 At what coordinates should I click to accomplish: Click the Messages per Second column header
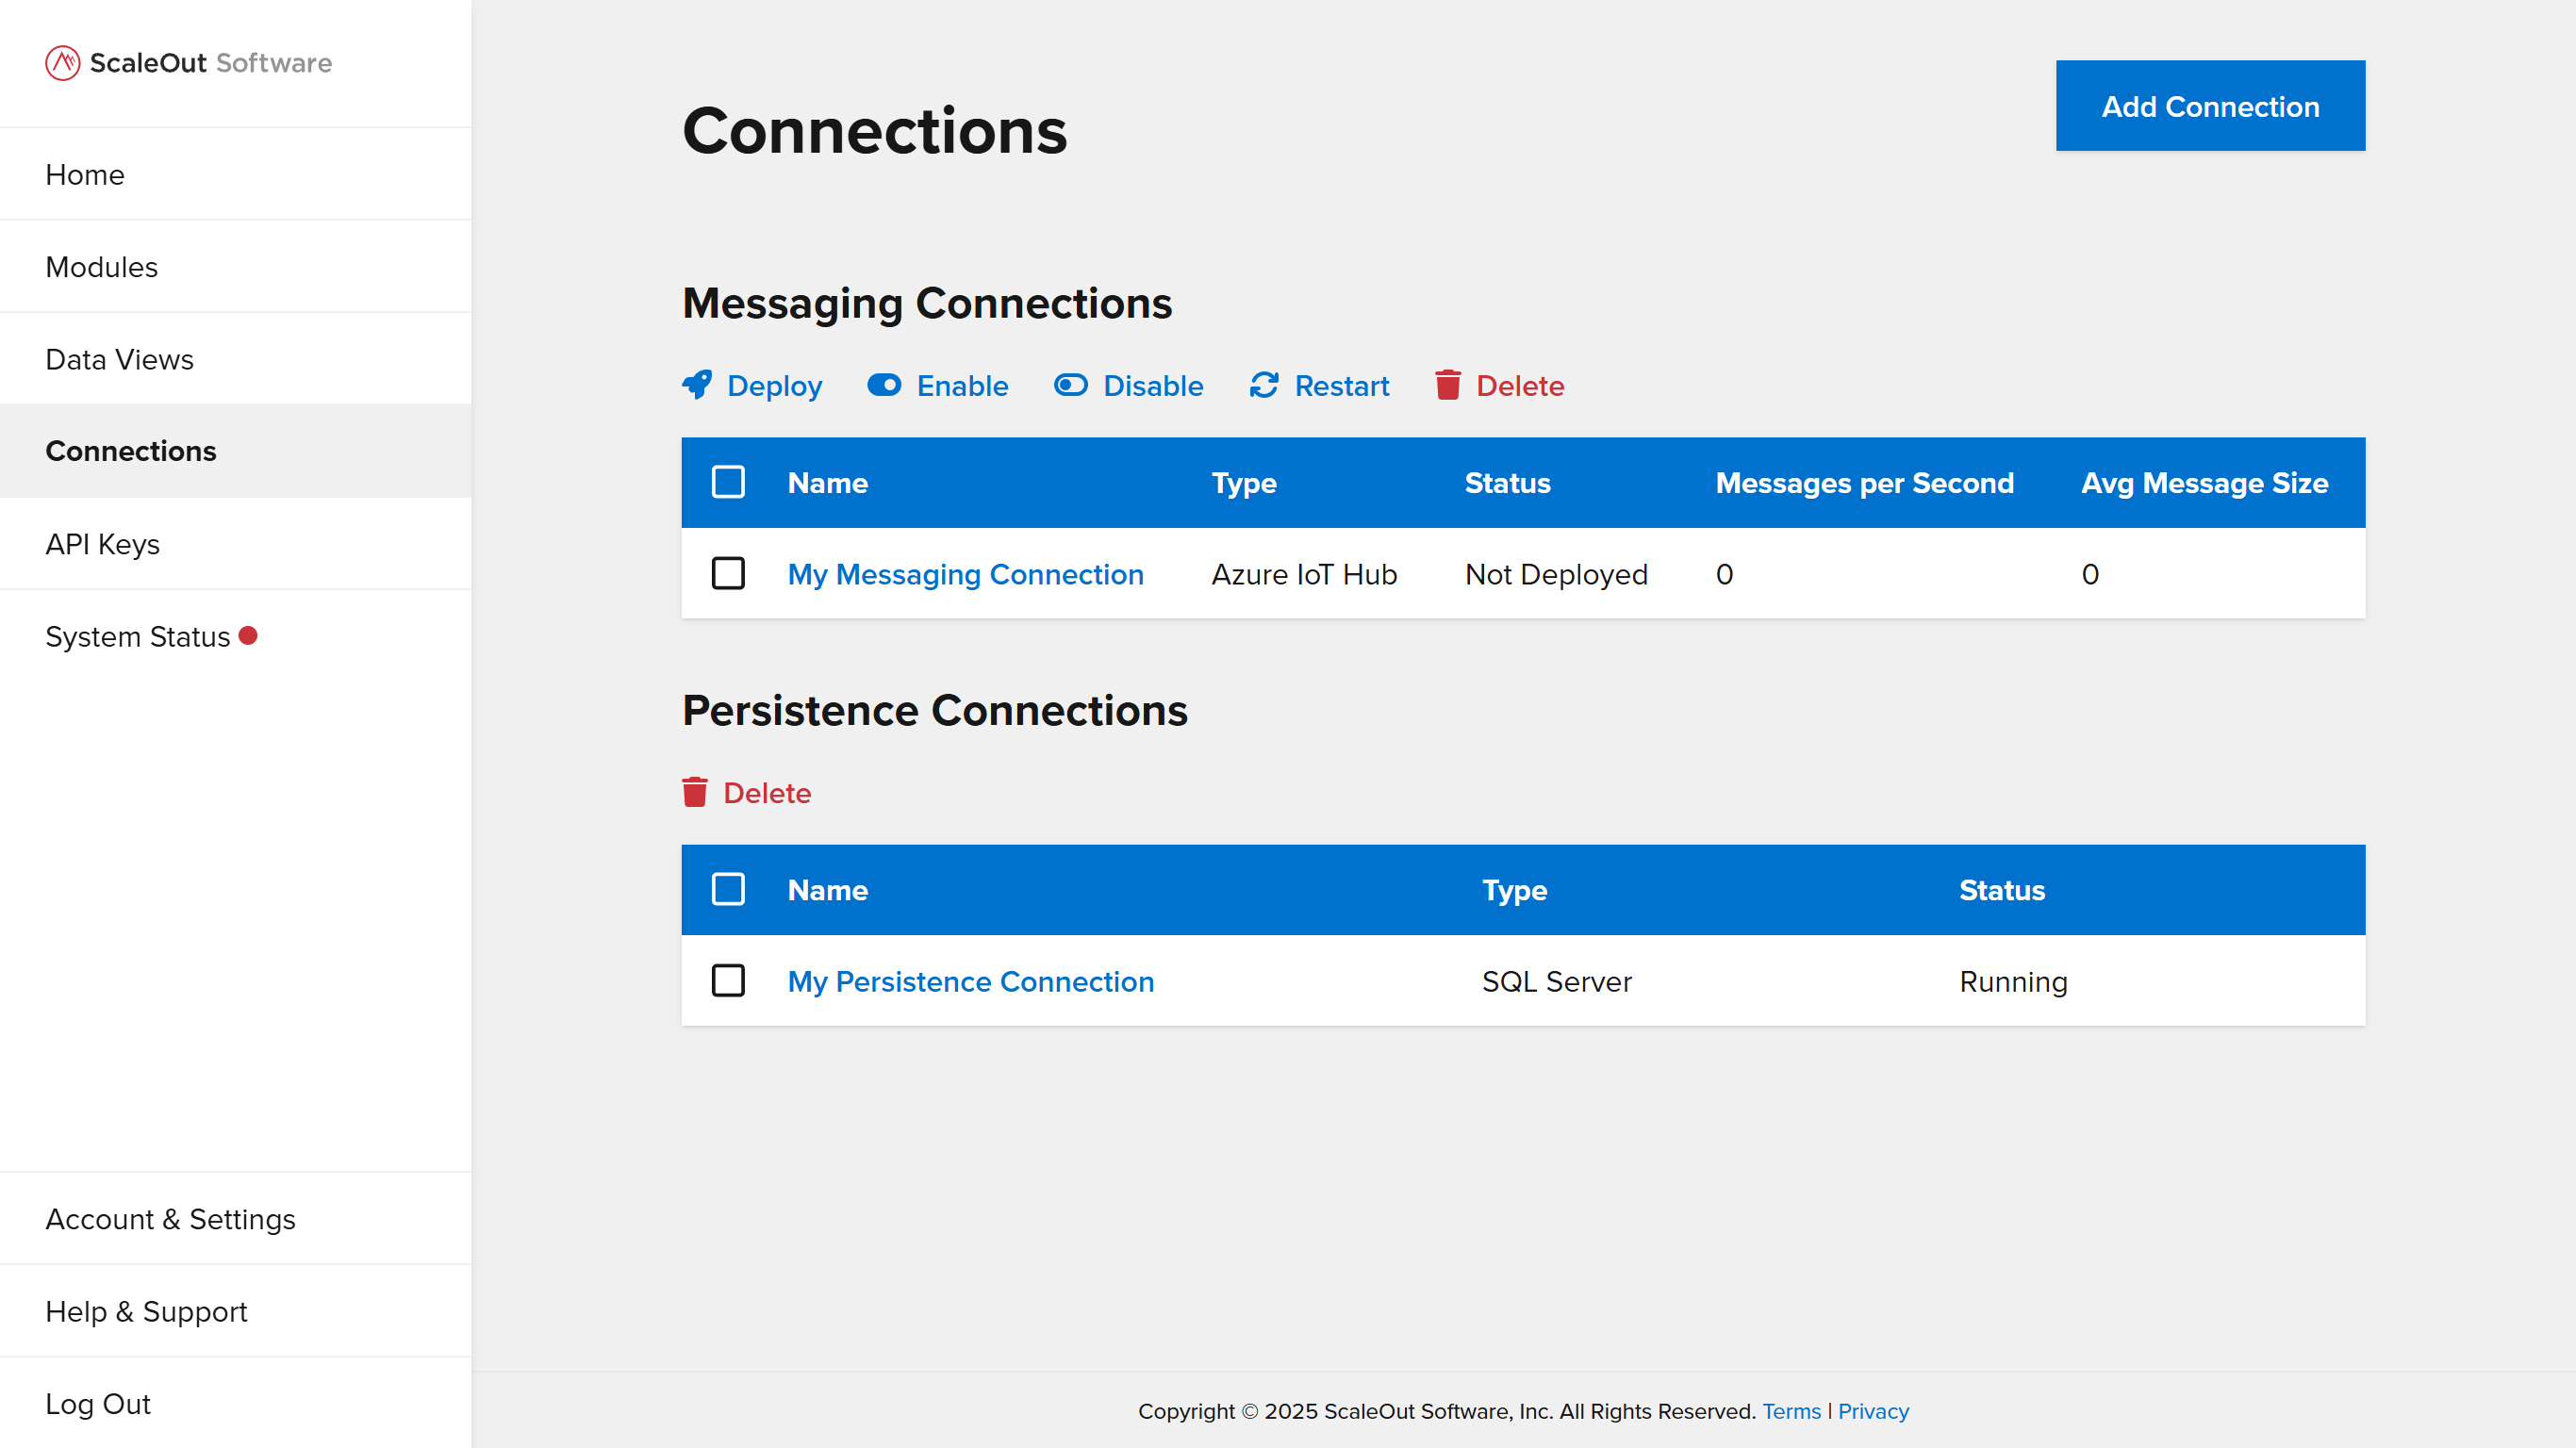pyautogui.click(x=1864, y=483)
